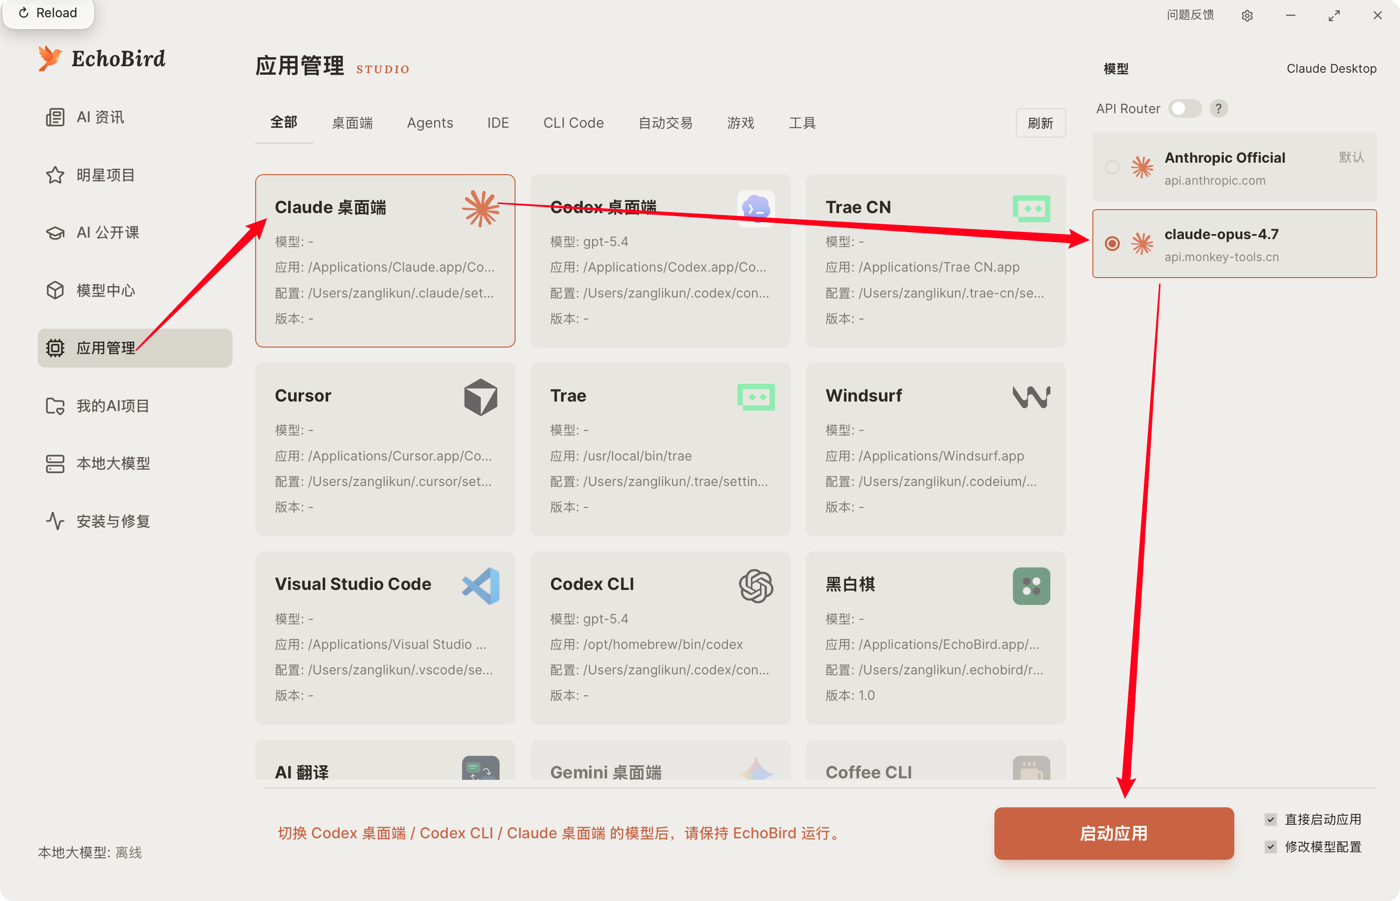Toggle the 直接启动应用 checkbox
The height and width of the screenshot is (901, 1400).
coord(1271,819)
